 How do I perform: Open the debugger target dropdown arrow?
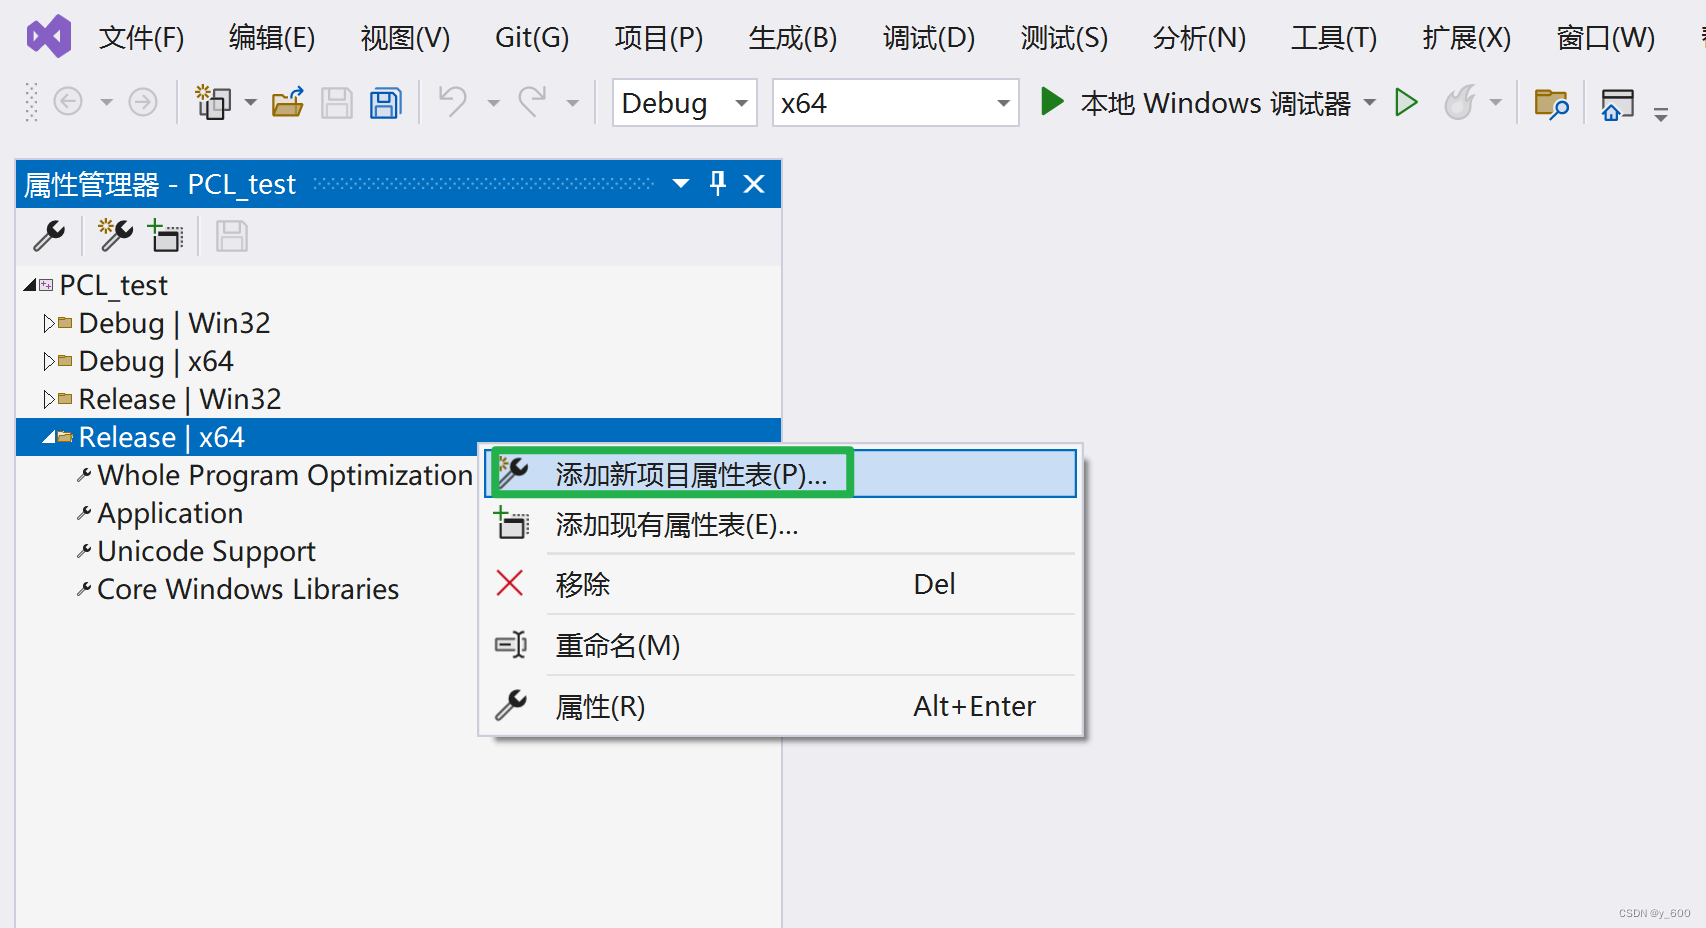pyautogui.click(x=1371, y=102)
